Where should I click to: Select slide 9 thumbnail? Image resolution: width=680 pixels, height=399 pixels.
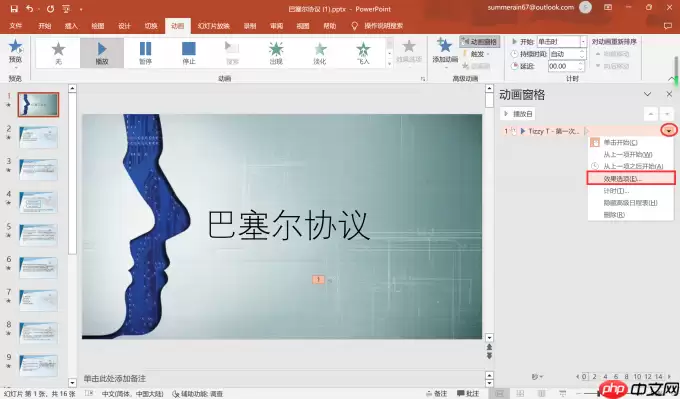click(38, 366)
